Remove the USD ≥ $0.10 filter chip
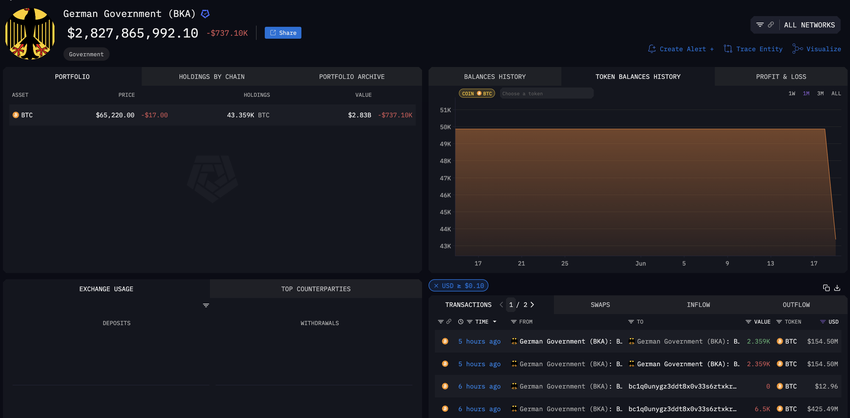The image size is (850, 418). (437, 286)
